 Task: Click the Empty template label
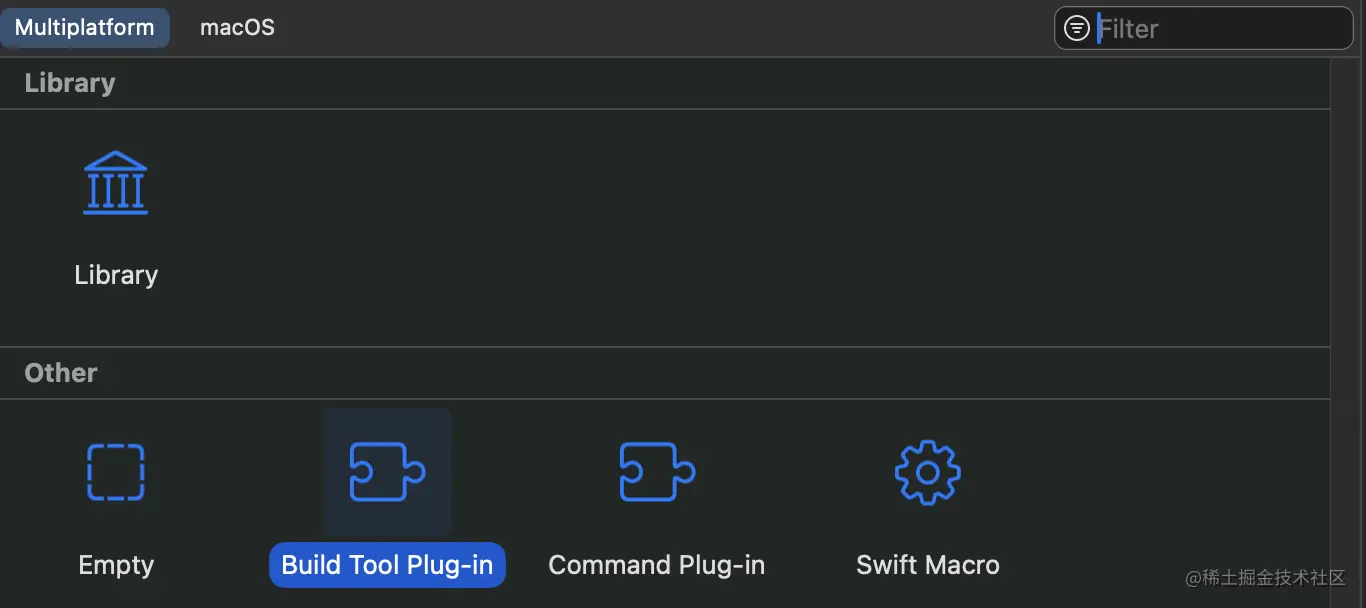click(x=116, y=565)
